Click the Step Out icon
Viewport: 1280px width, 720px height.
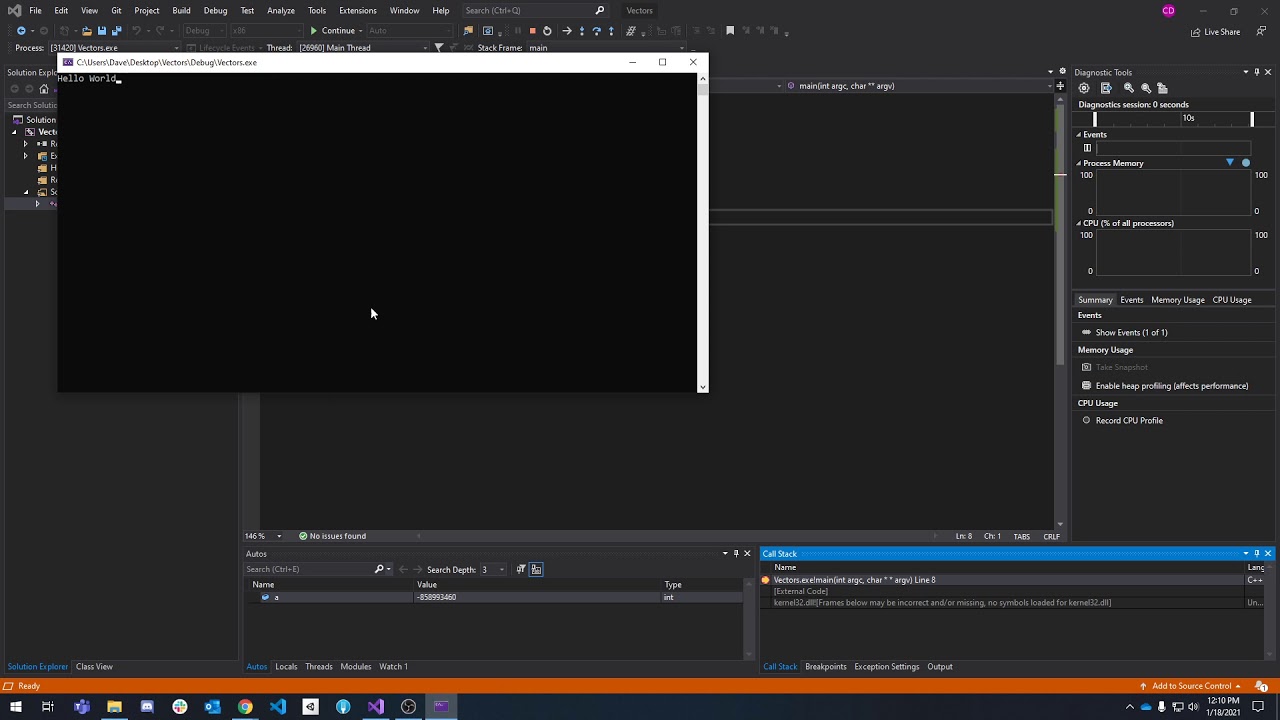(611, 31)
